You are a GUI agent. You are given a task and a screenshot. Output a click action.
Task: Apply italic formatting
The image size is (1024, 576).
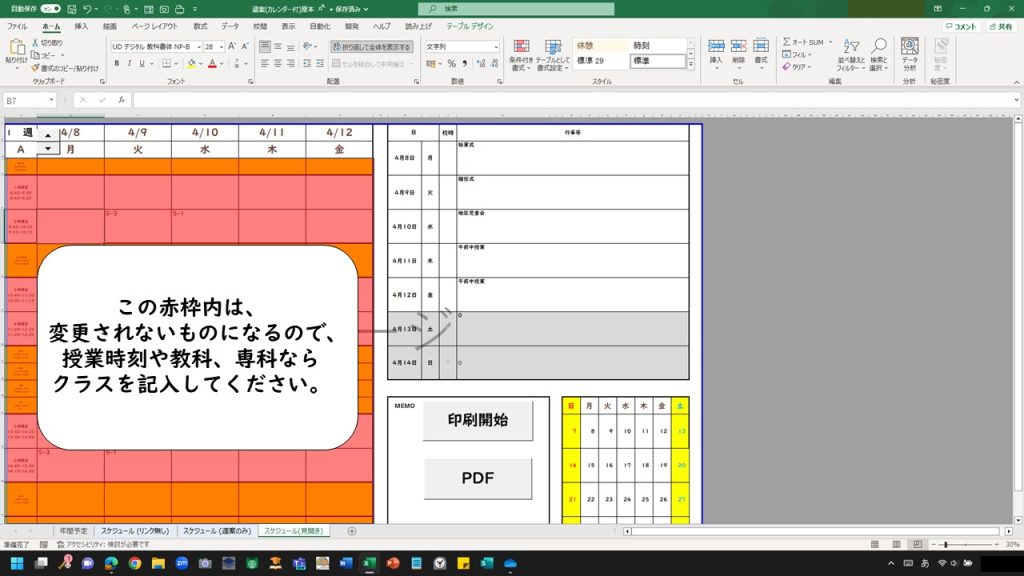[129, 64]
